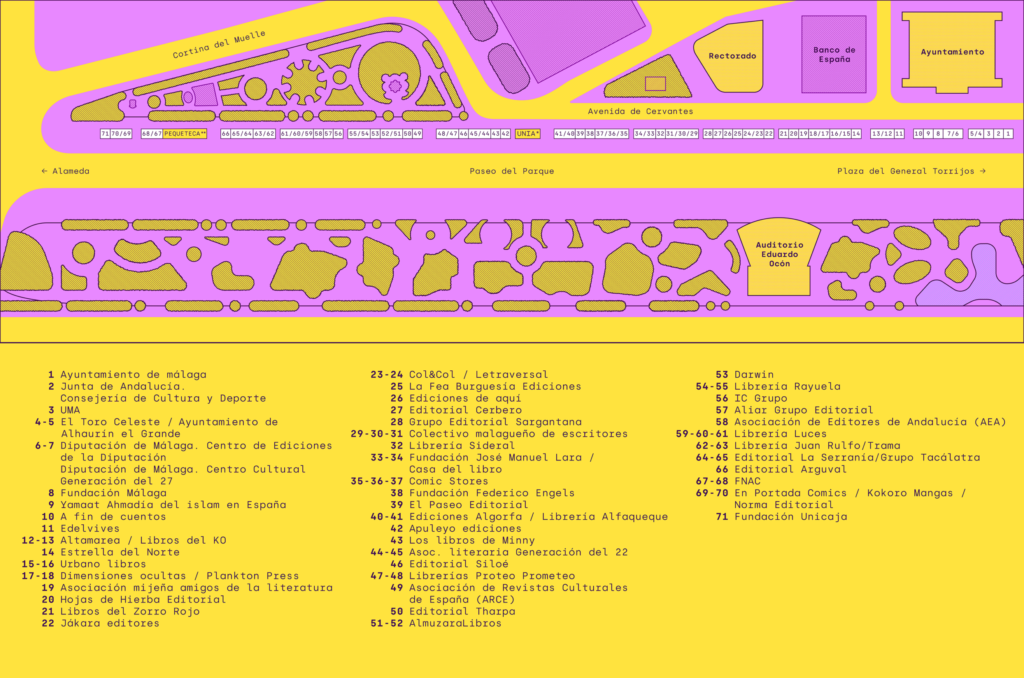Select legend entry 'La Fea Burguesía Ediciones'
Screen dimensions: 1024x678
[x=495, y=386]
